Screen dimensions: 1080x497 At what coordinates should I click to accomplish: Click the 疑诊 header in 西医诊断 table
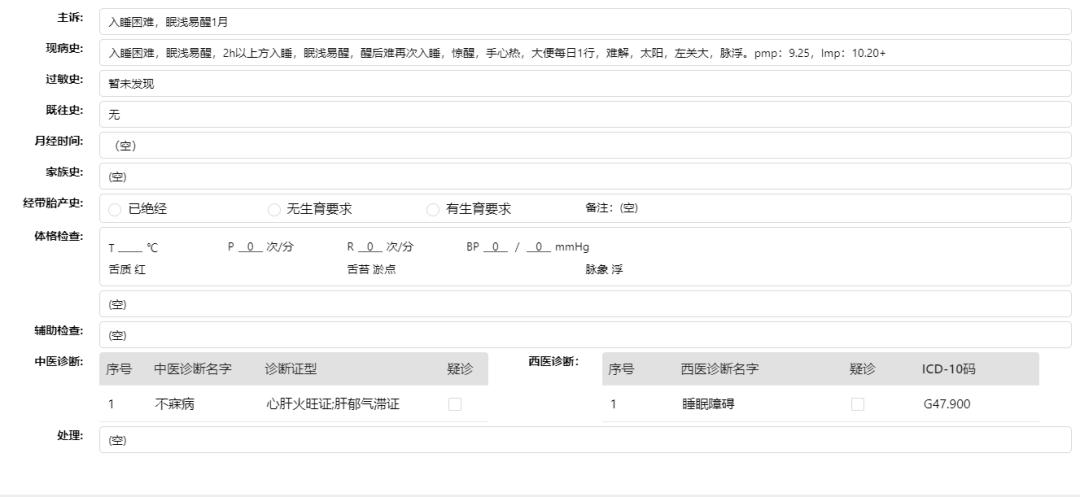pyautogui.click(x=862, y=369)
